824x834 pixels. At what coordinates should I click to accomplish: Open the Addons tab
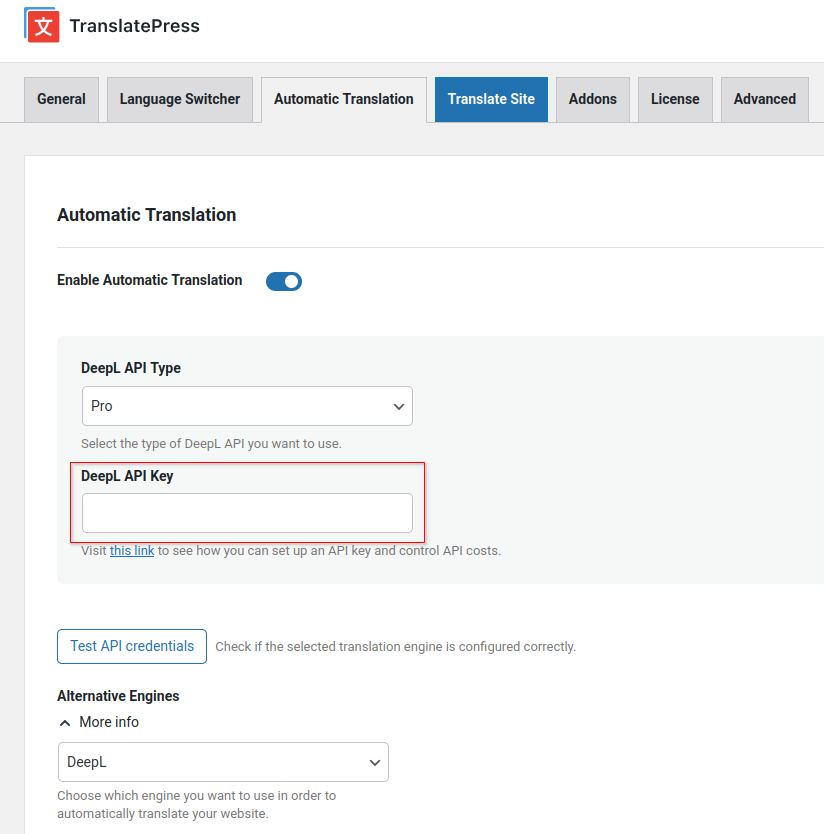tap(592, 99)
